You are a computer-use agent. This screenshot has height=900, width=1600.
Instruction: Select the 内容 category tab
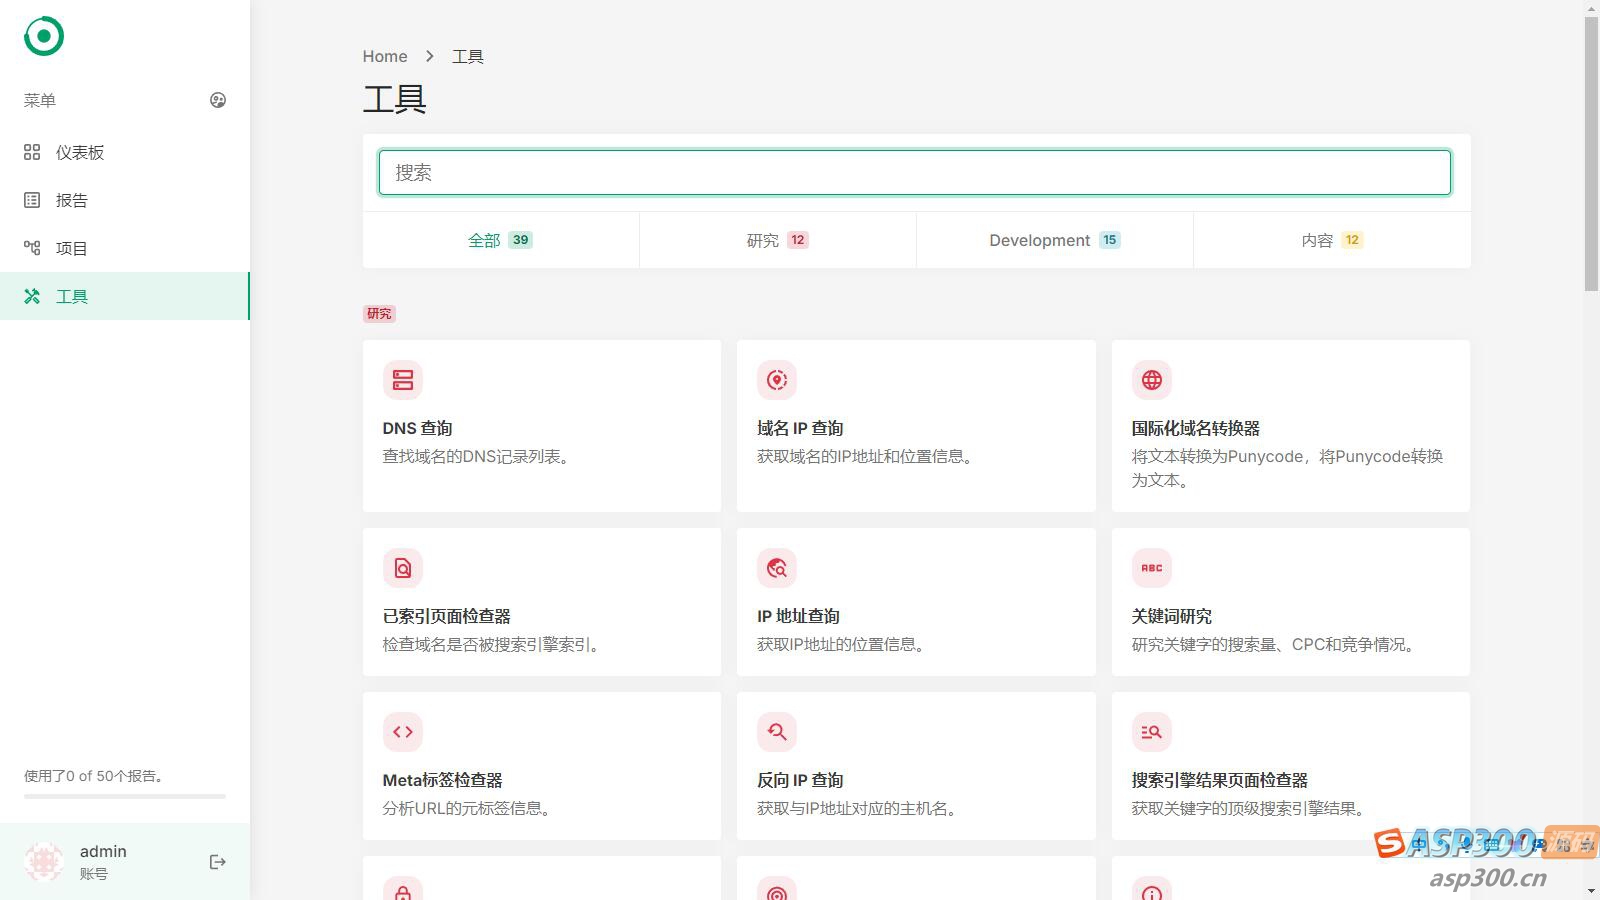(x=1331, y=240)
